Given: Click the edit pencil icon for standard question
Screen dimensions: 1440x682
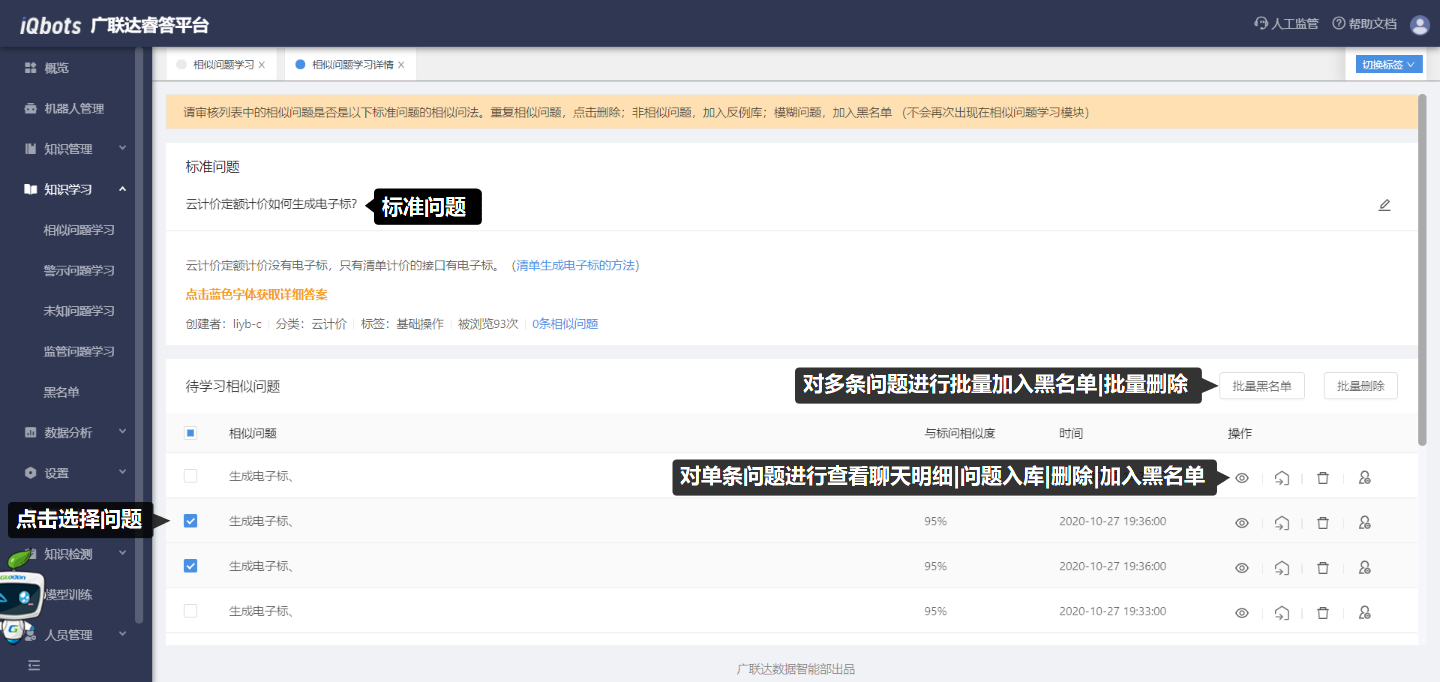Looking at the screenshot, I should pos(1384,206).
